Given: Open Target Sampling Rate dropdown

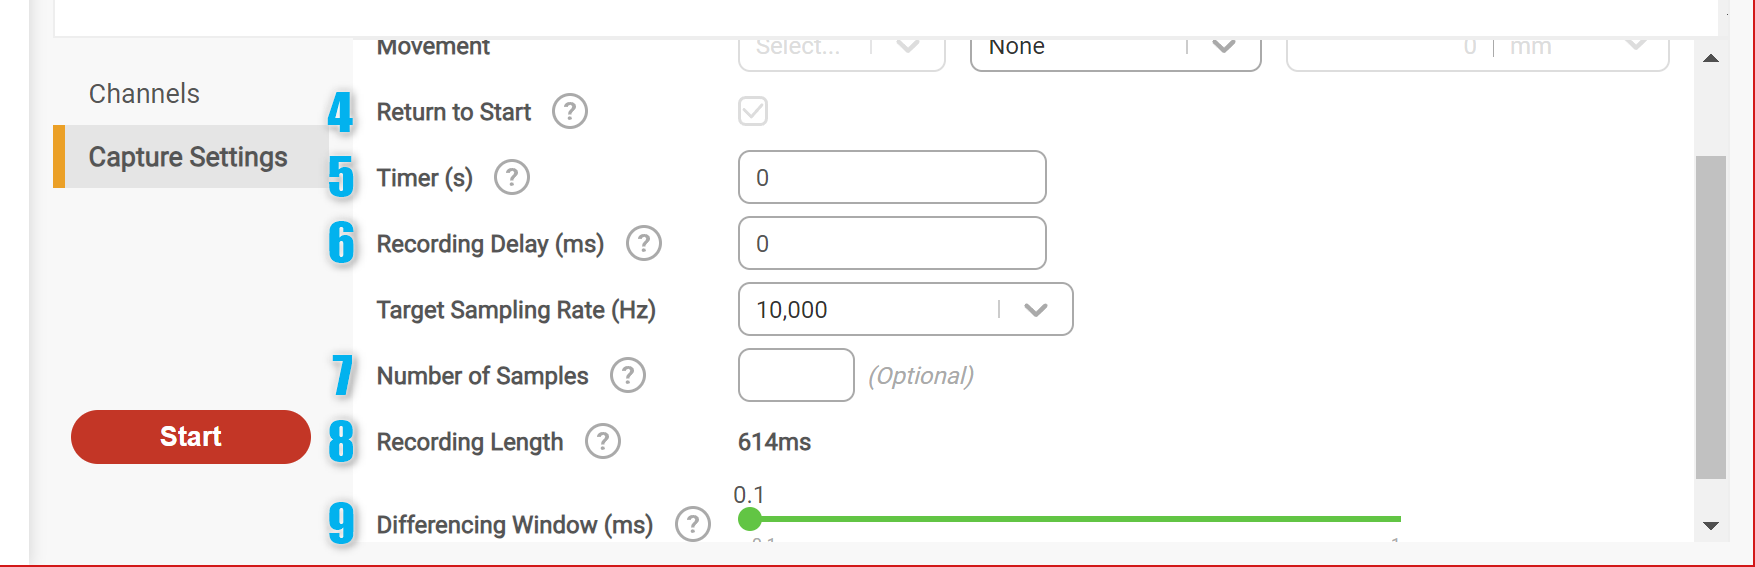Looking at the screenshot, I should (x=905, y=309).
